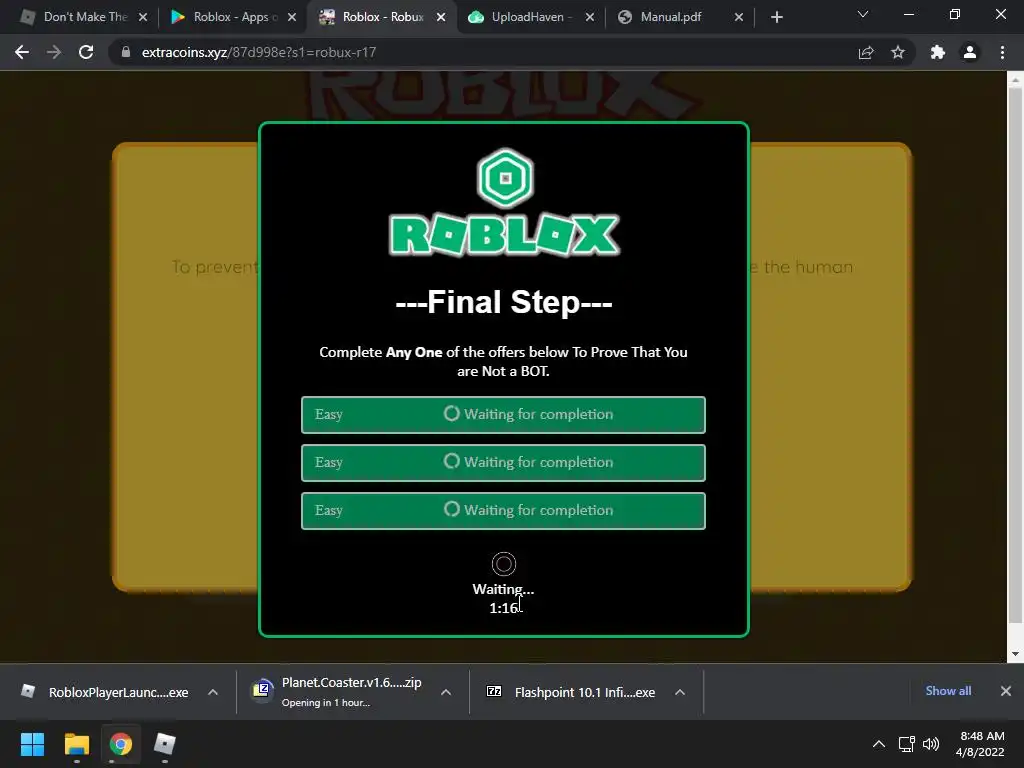This screenshot has height=768, width=1024.
Task: Open a new browser tab
Action: [x=776, y=17]
